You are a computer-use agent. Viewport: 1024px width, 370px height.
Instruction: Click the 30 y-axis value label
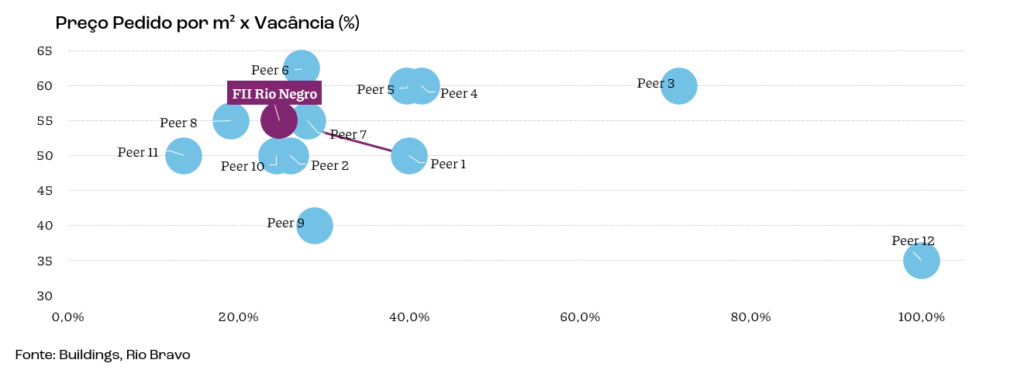click(46, 296)
